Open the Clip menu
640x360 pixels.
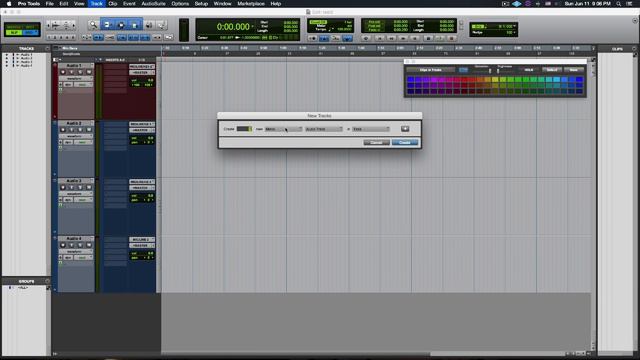113,4
